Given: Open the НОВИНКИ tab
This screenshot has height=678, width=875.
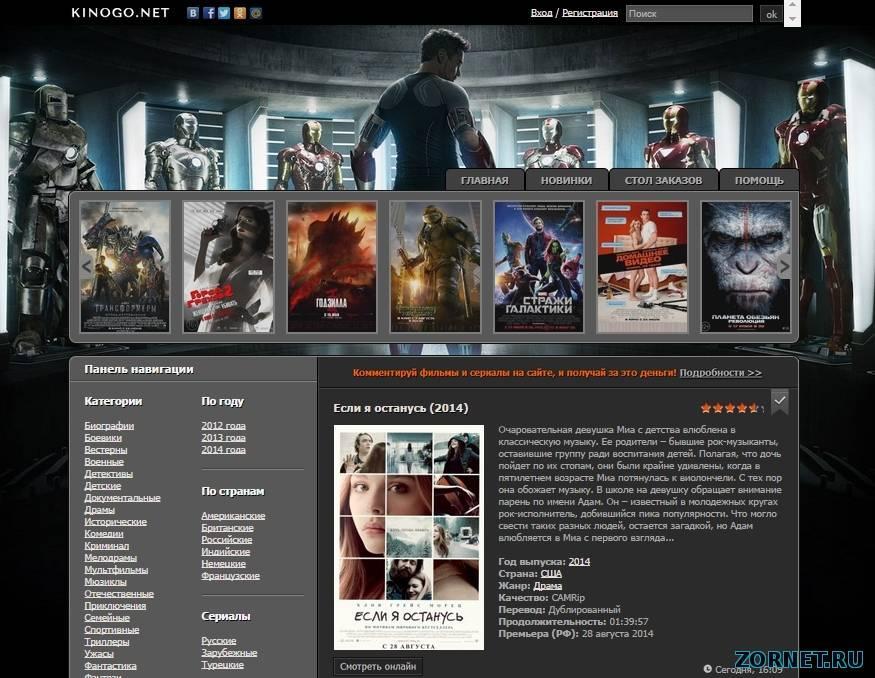Looking at the screenshot, I should (x=566, y=180).
